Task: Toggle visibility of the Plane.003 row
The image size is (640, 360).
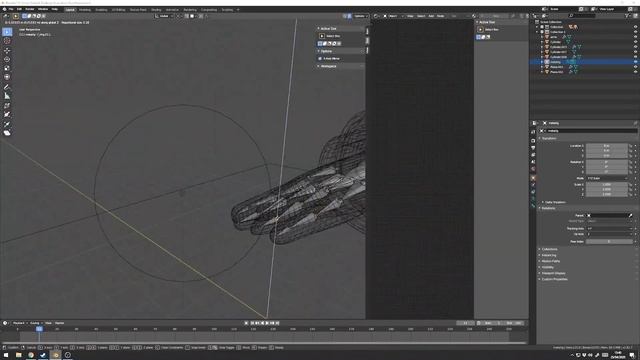Action: click(636, 67)
